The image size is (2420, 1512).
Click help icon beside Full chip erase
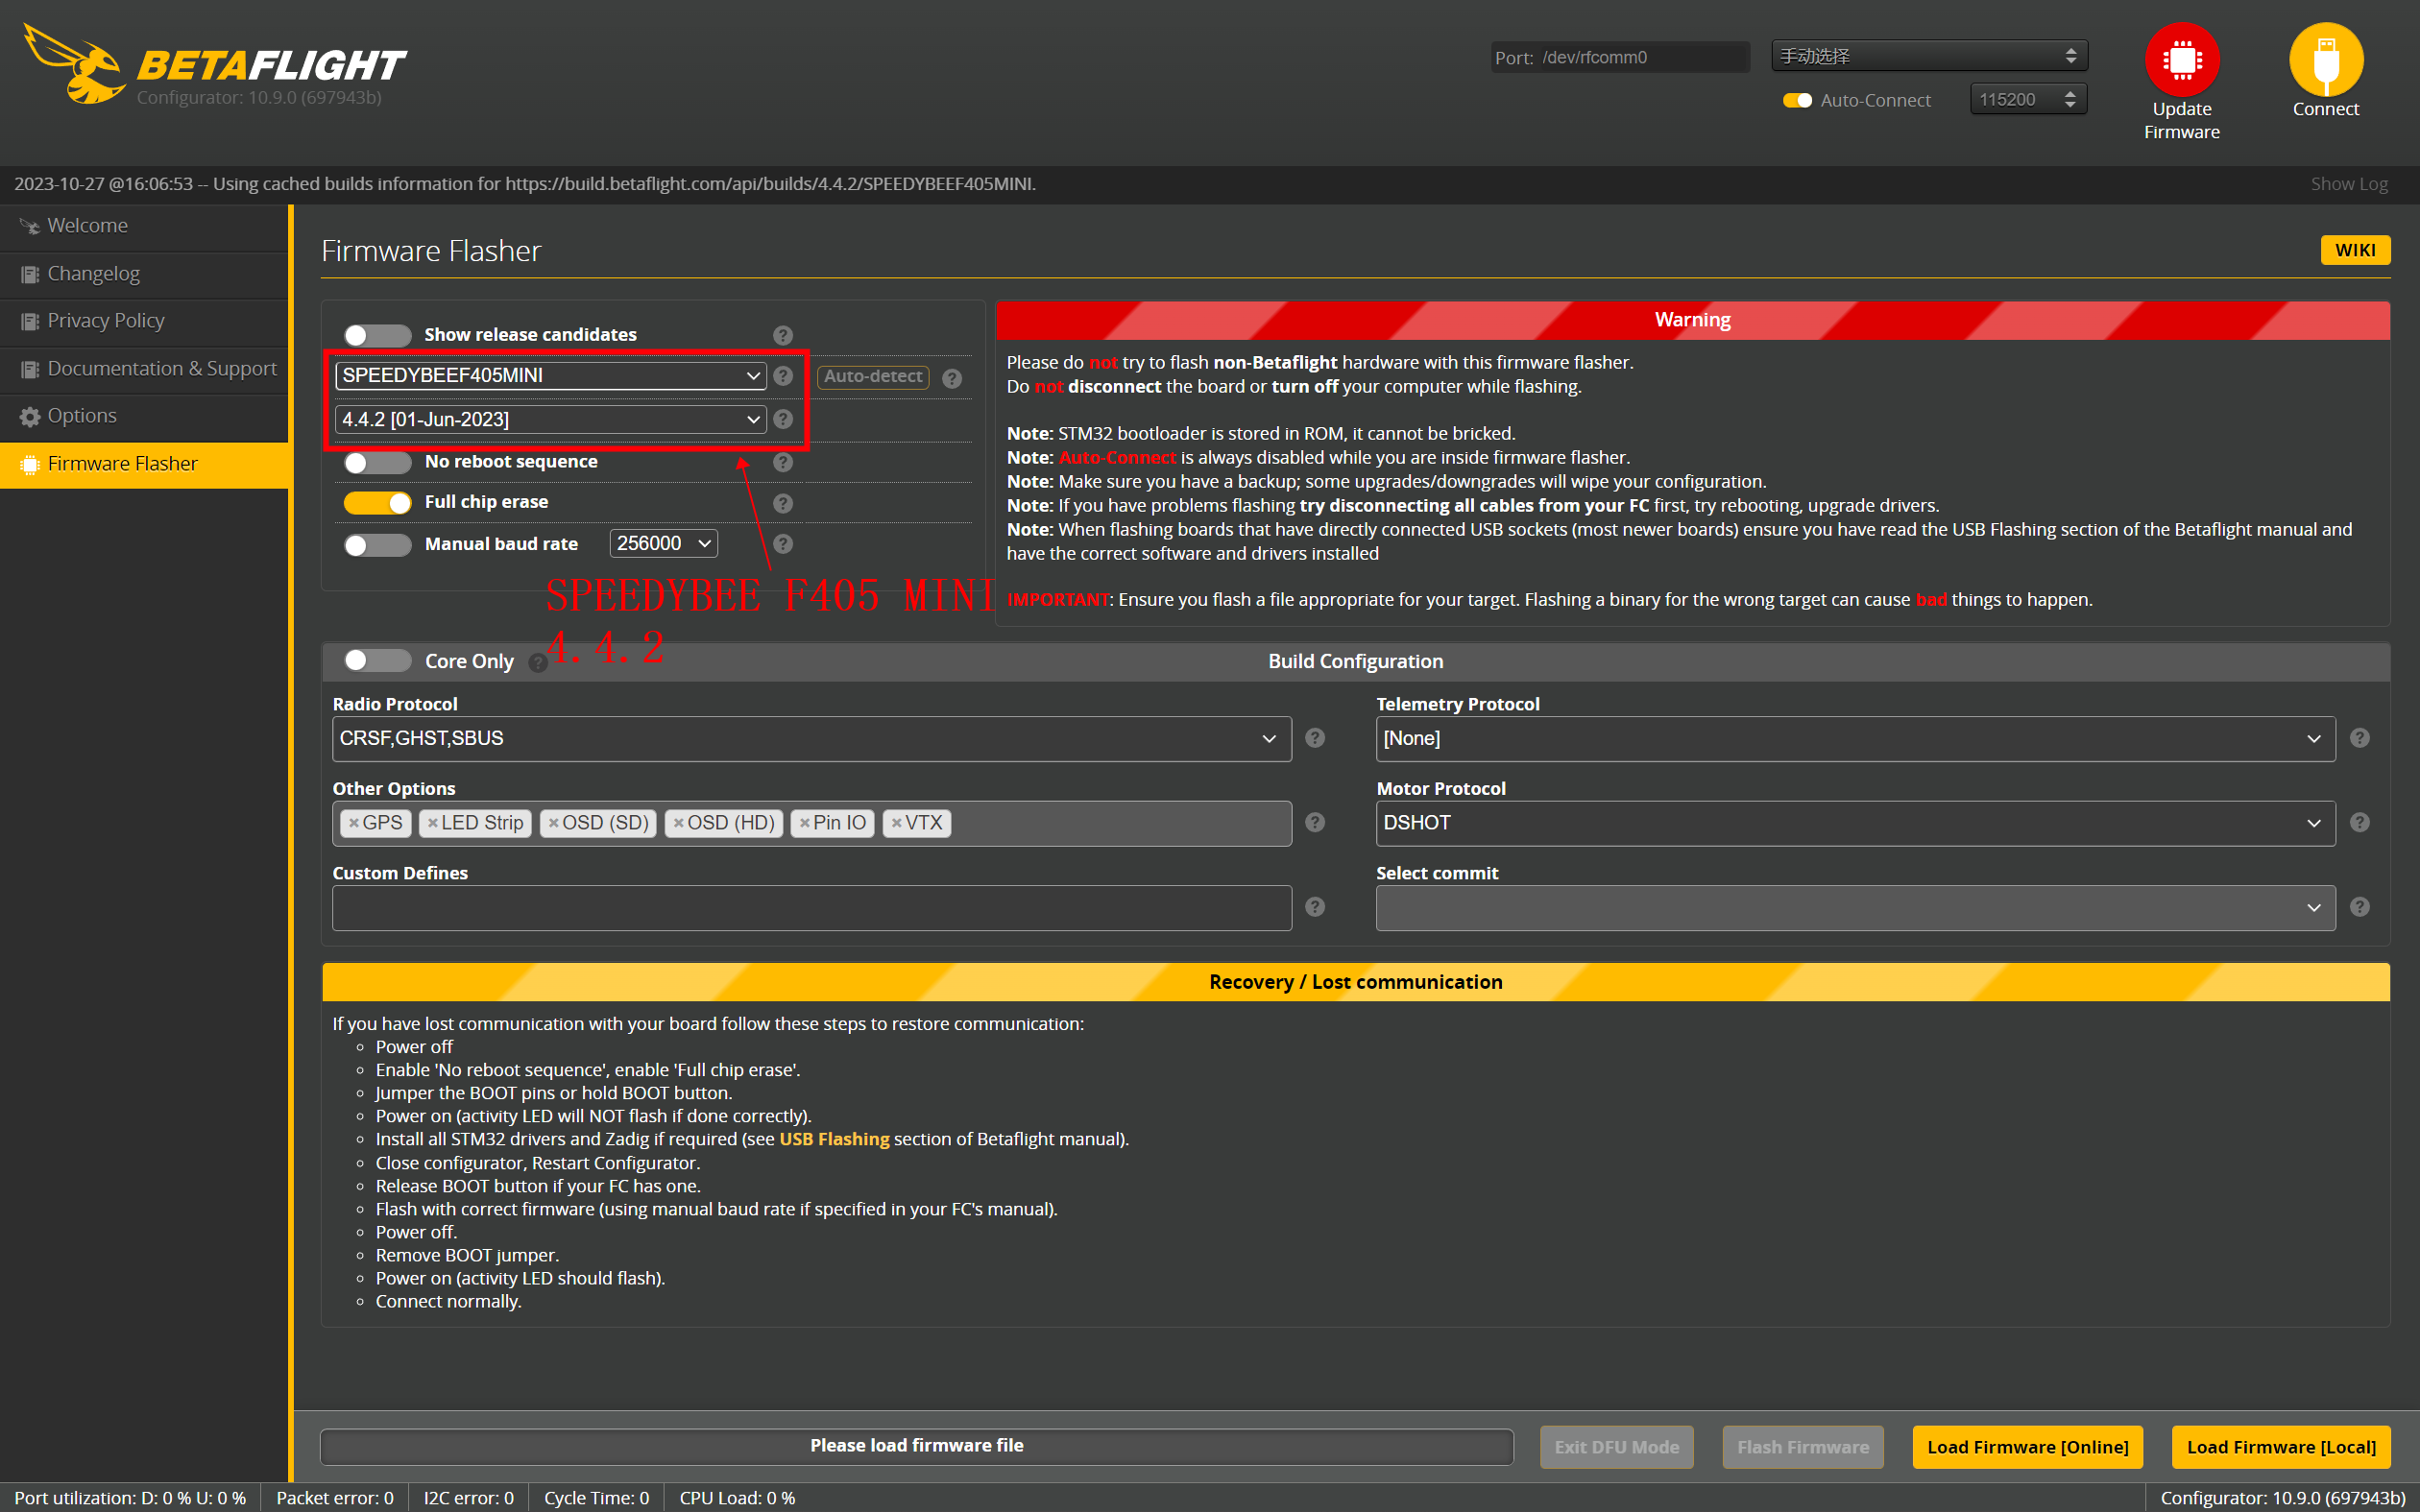click(783, 503)
